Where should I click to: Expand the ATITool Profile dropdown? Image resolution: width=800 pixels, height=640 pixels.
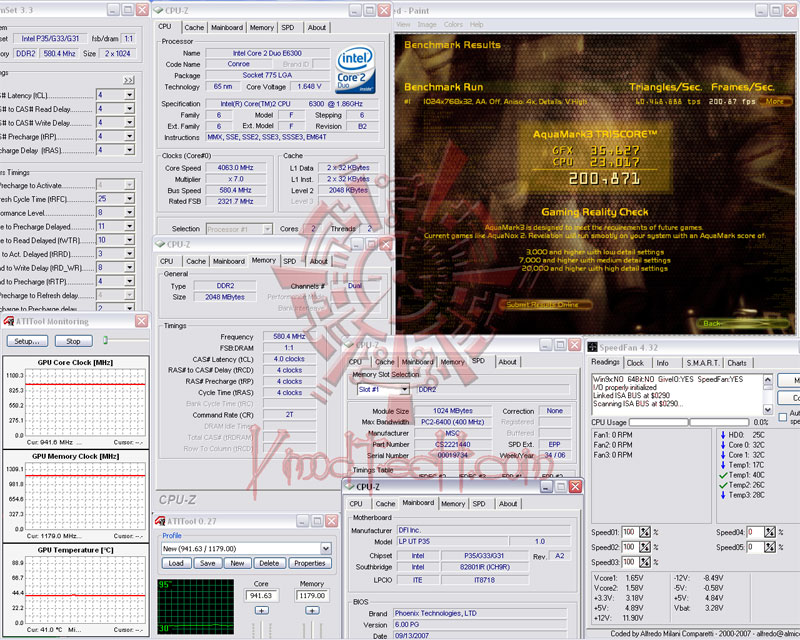(326, 549)
